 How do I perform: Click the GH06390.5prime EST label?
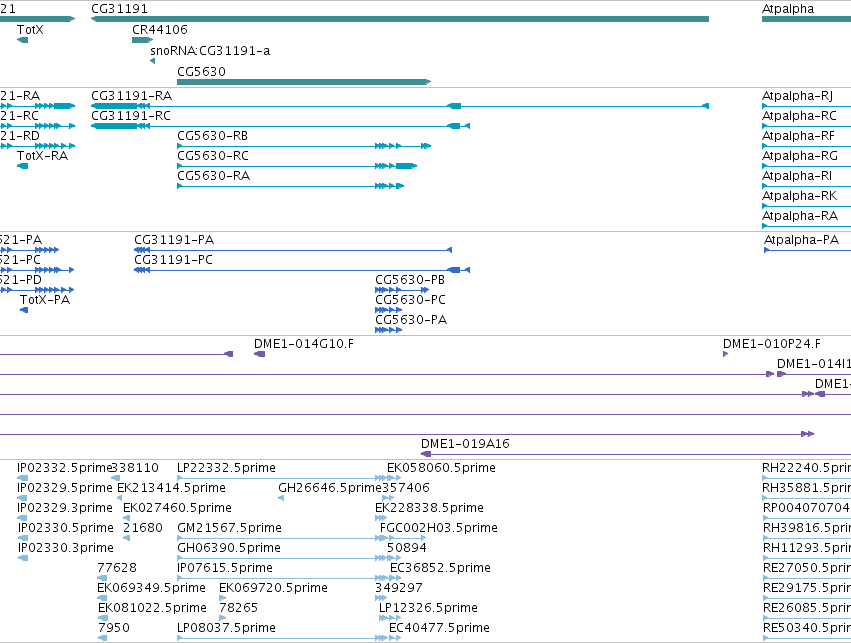(229, 548)
